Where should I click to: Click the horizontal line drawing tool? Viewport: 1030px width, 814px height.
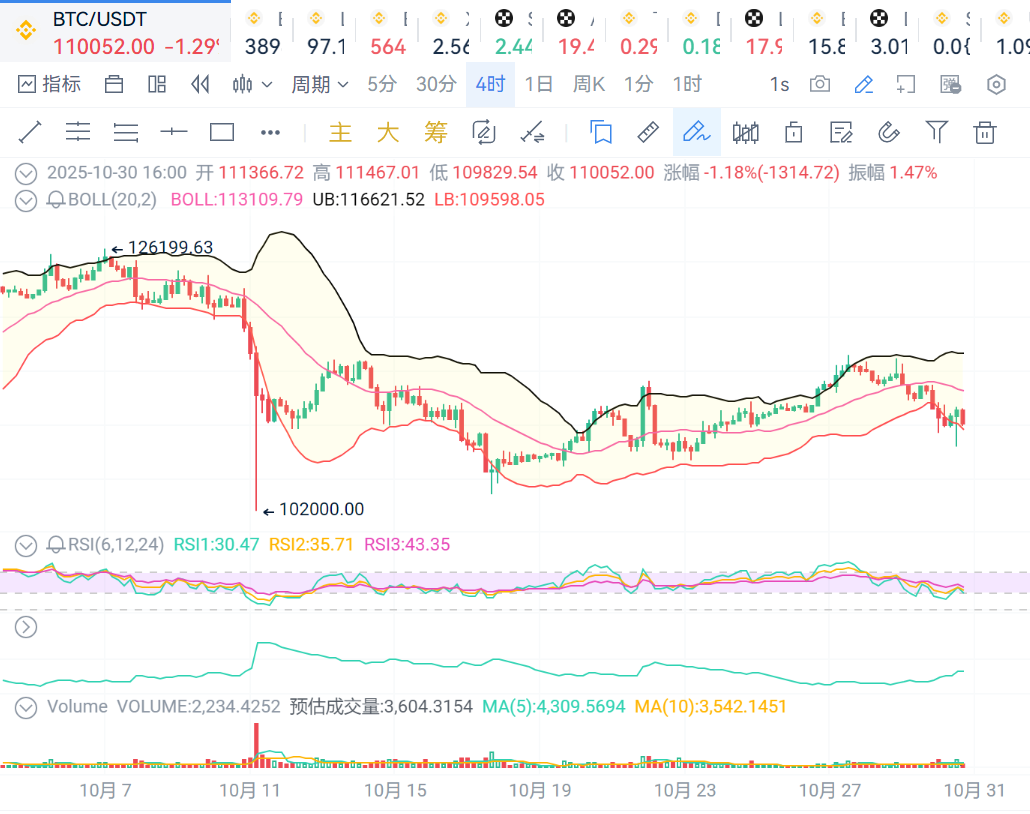174,131
